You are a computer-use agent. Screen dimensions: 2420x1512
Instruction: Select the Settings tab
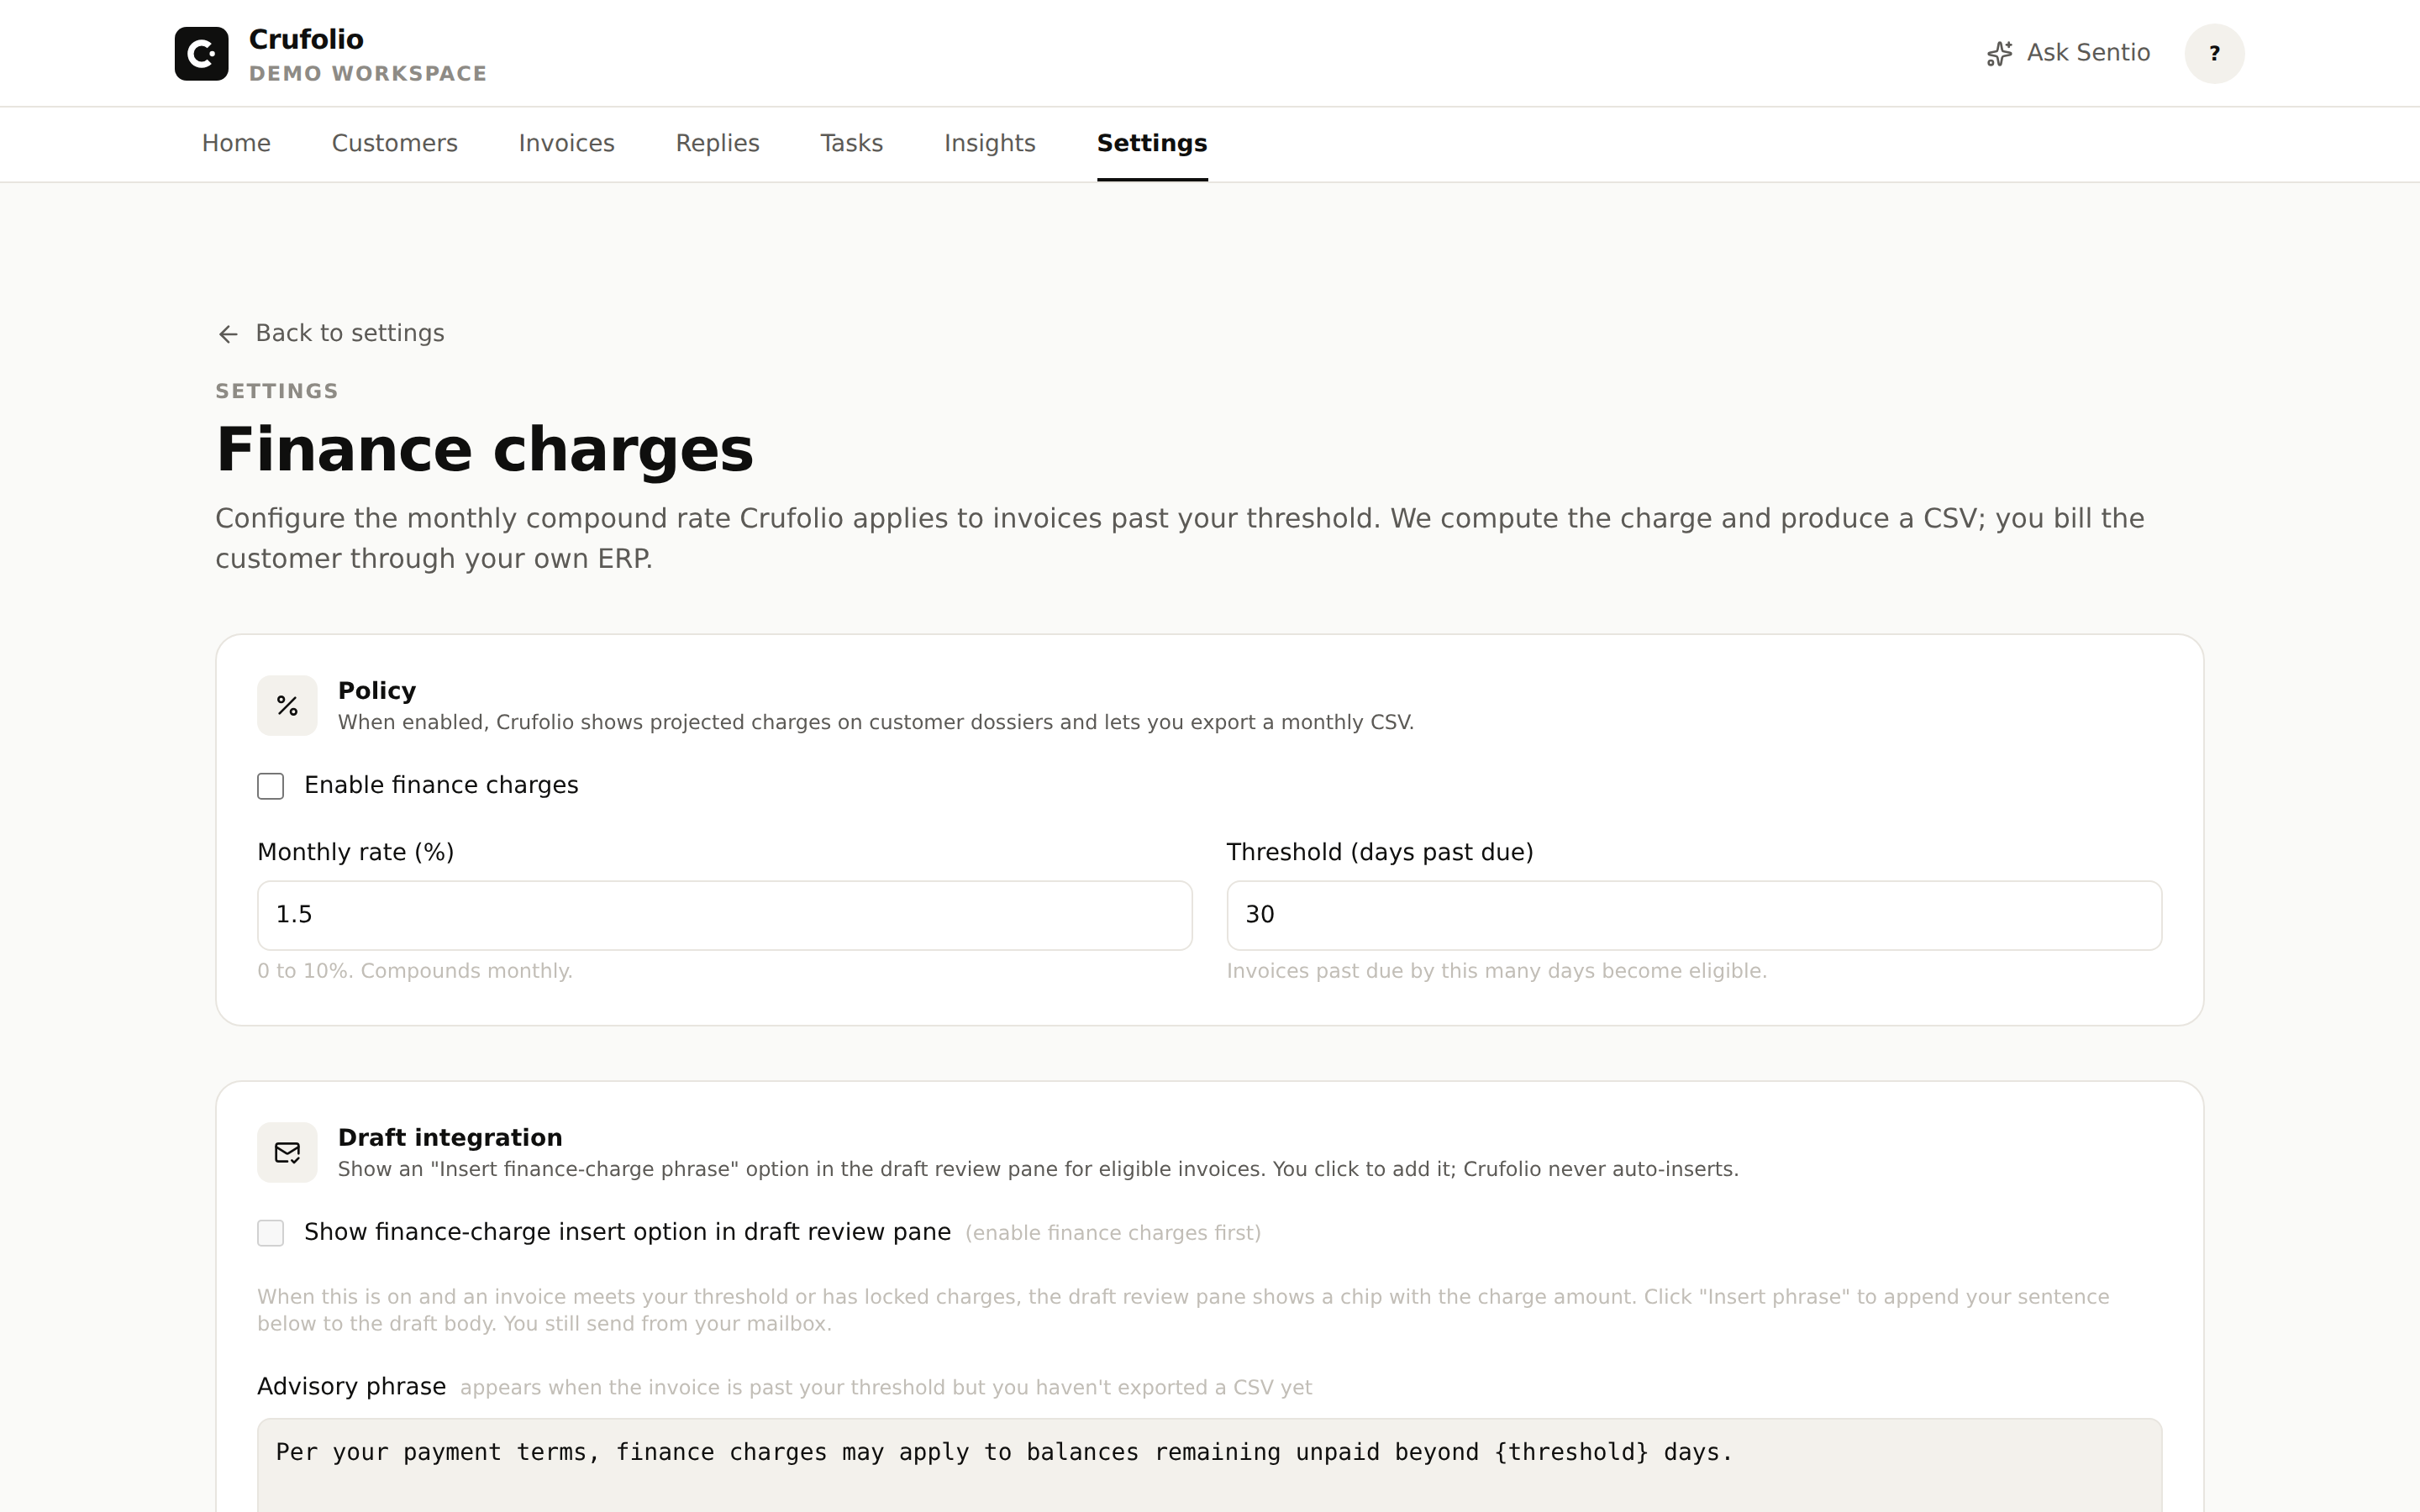tap(1152, 143)
